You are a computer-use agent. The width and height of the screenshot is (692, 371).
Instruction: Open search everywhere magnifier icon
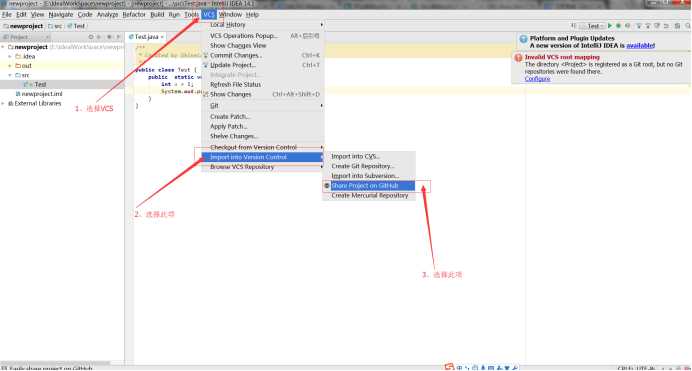688,26
